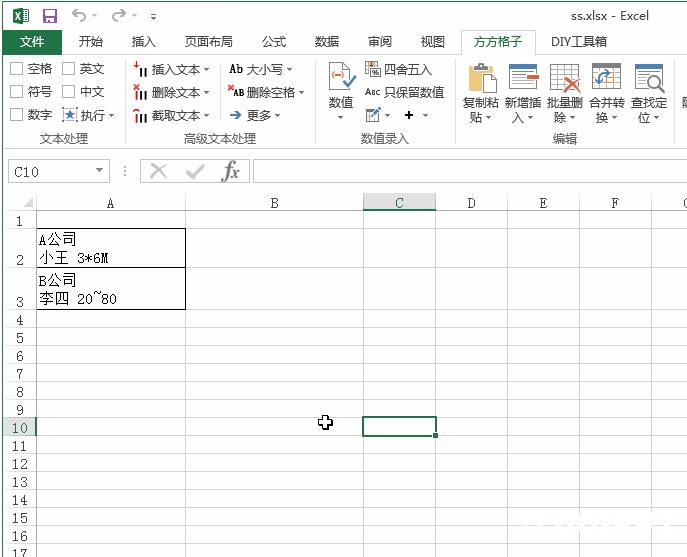687x557 pixels.
Task: Click the Save icon in quick access toolbar
Action: click(50, 16)
